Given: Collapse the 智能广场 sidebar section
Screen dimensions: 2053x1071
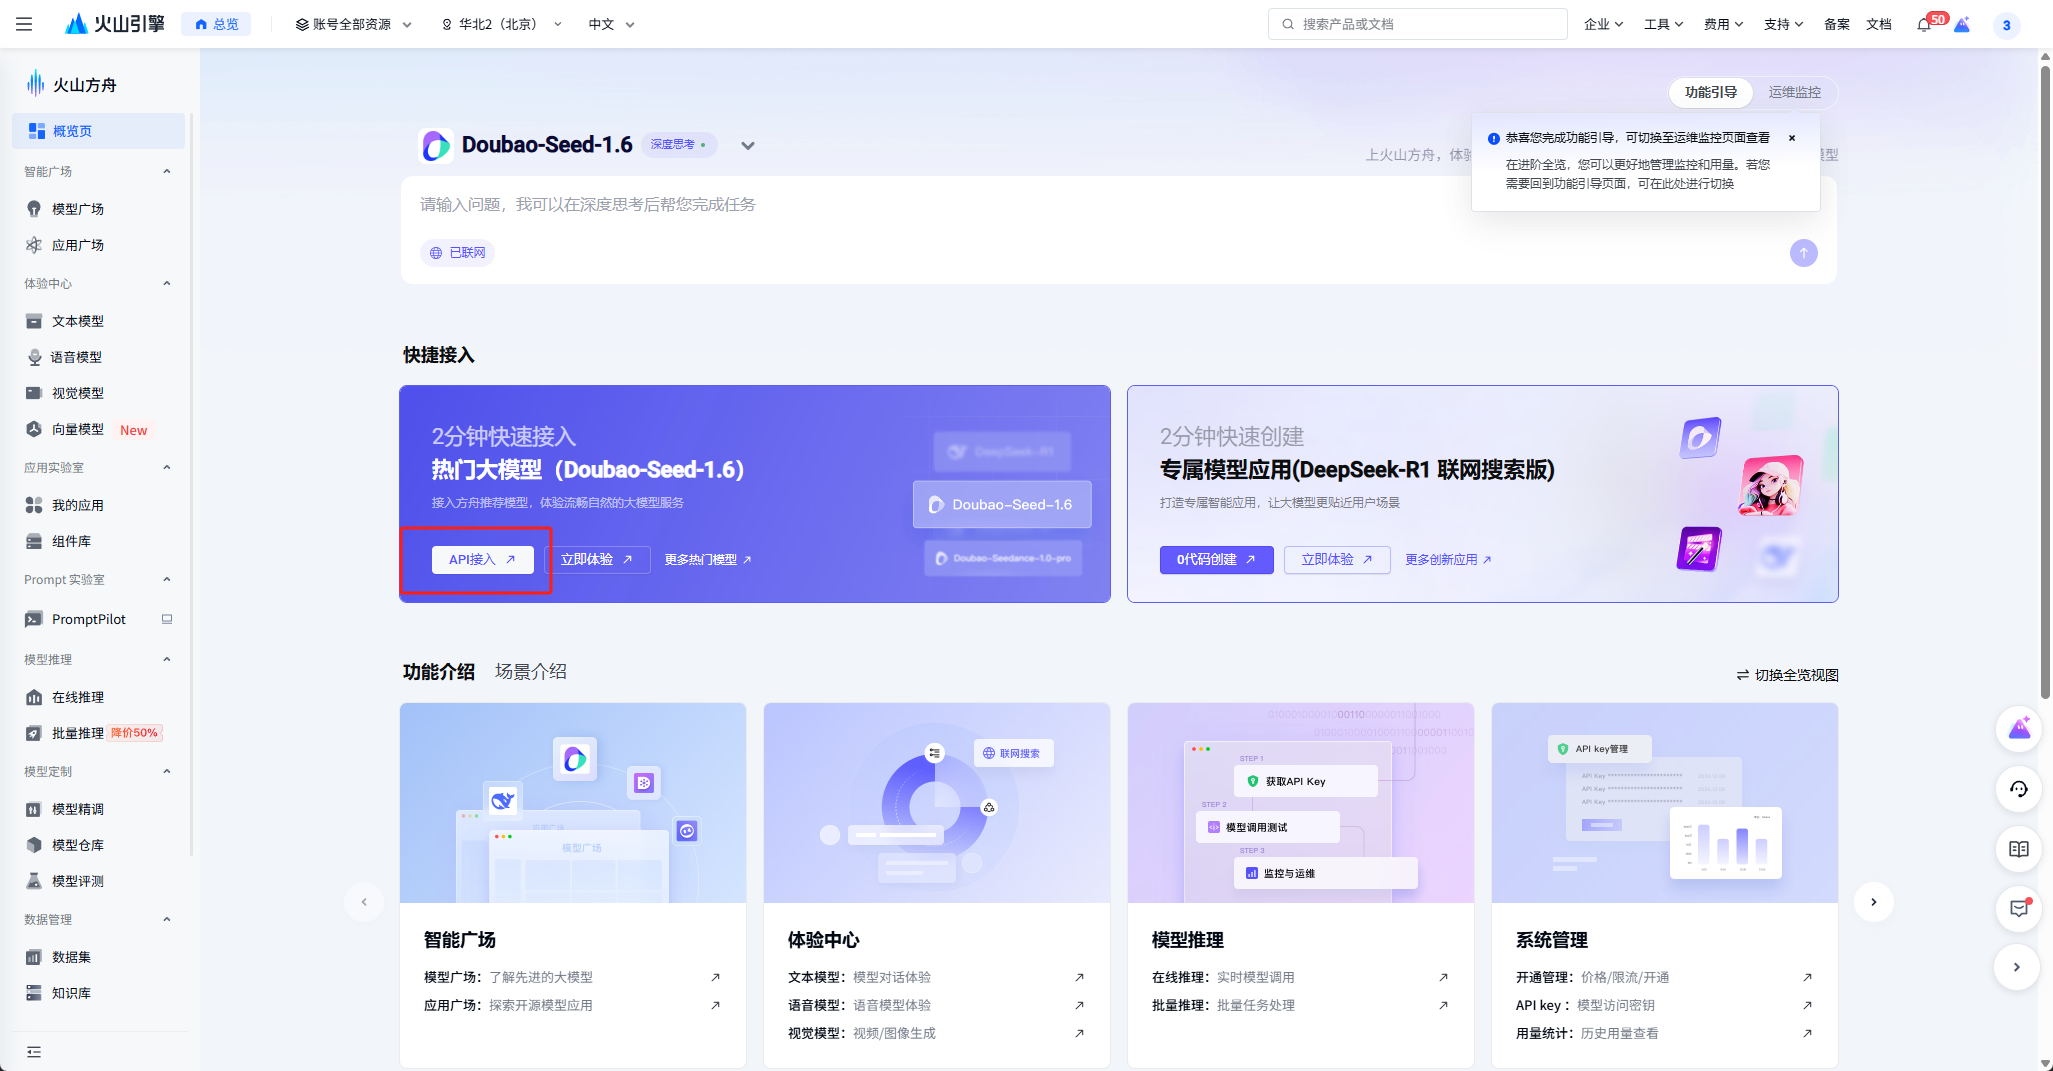Looking at the screenshot, I should 167,171.
